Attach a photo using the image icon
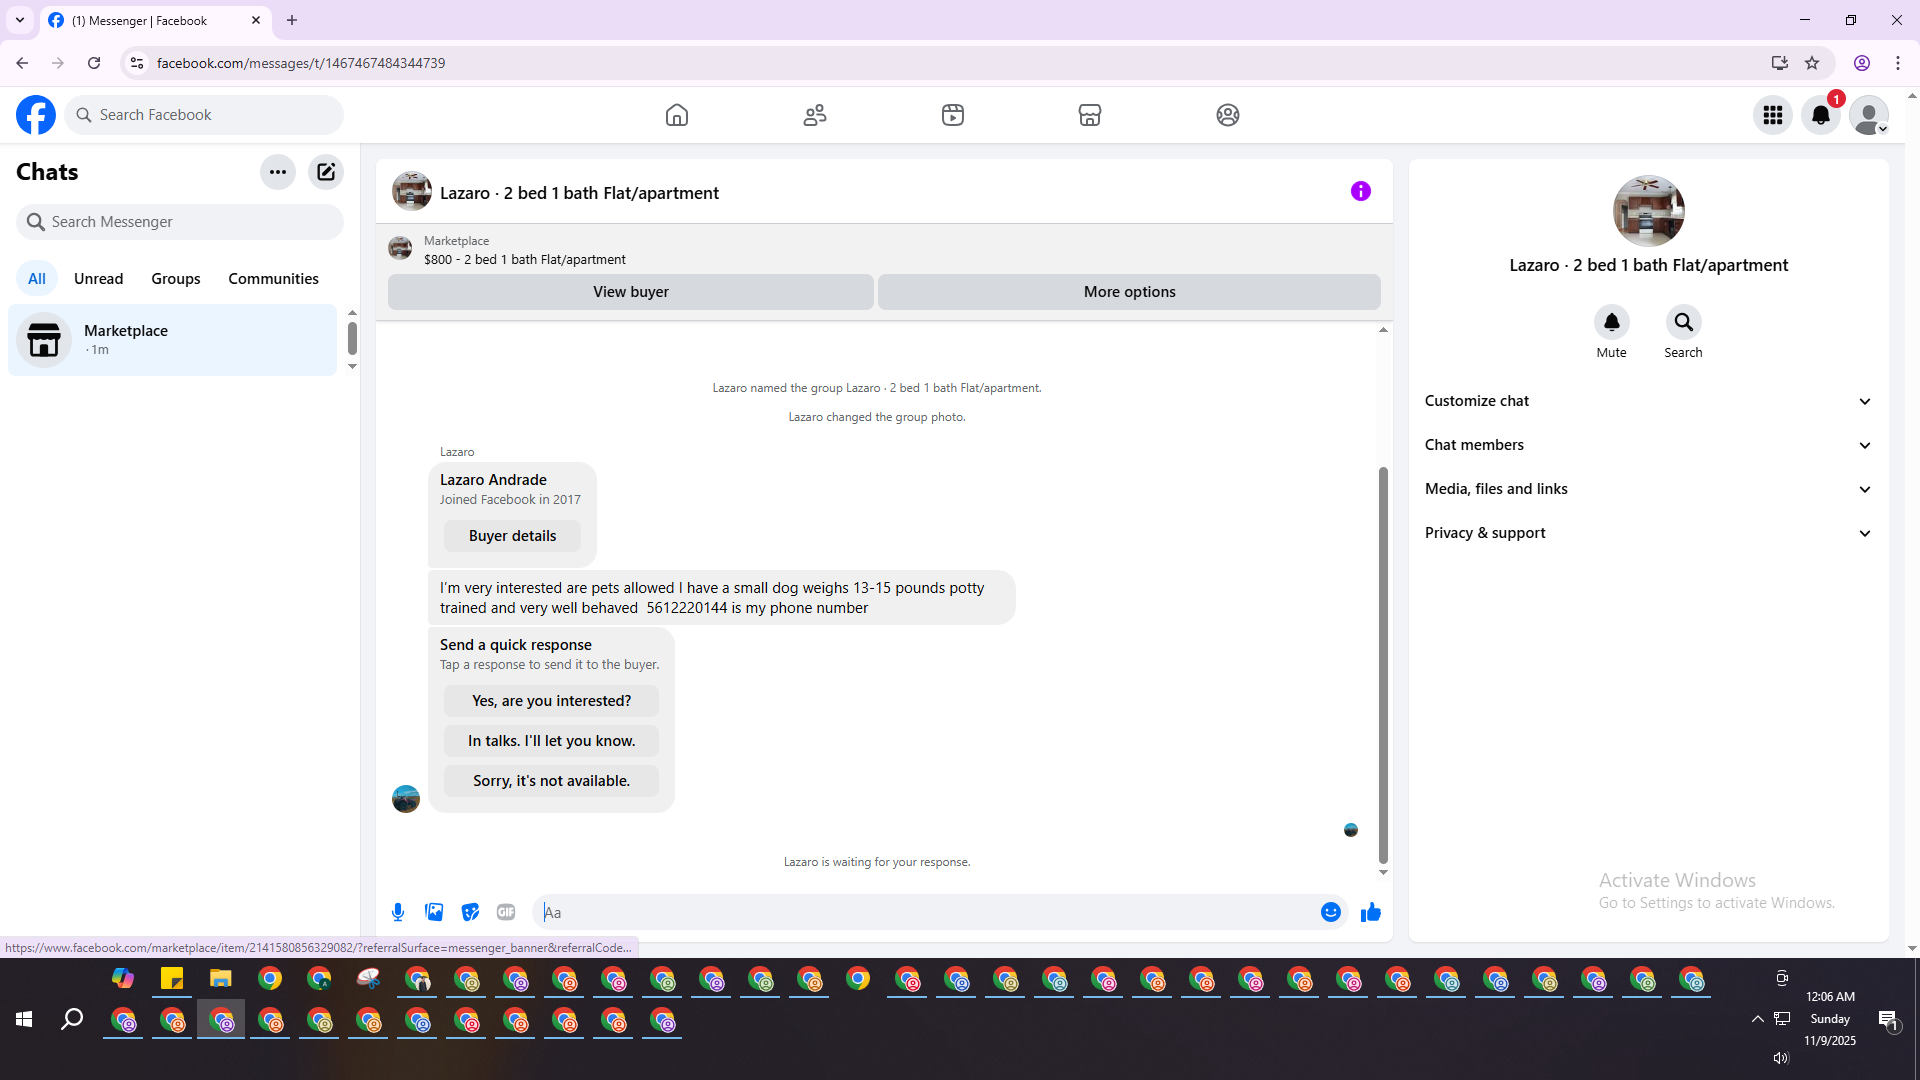 tap(434, 912)
